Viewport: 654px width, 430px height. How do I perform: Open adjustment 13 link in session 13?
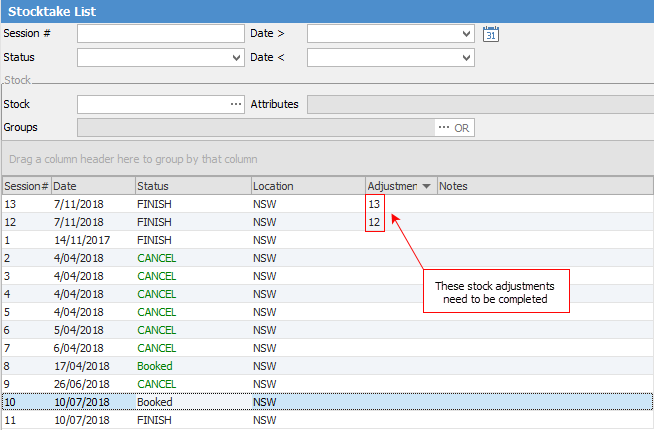point(374,204)
